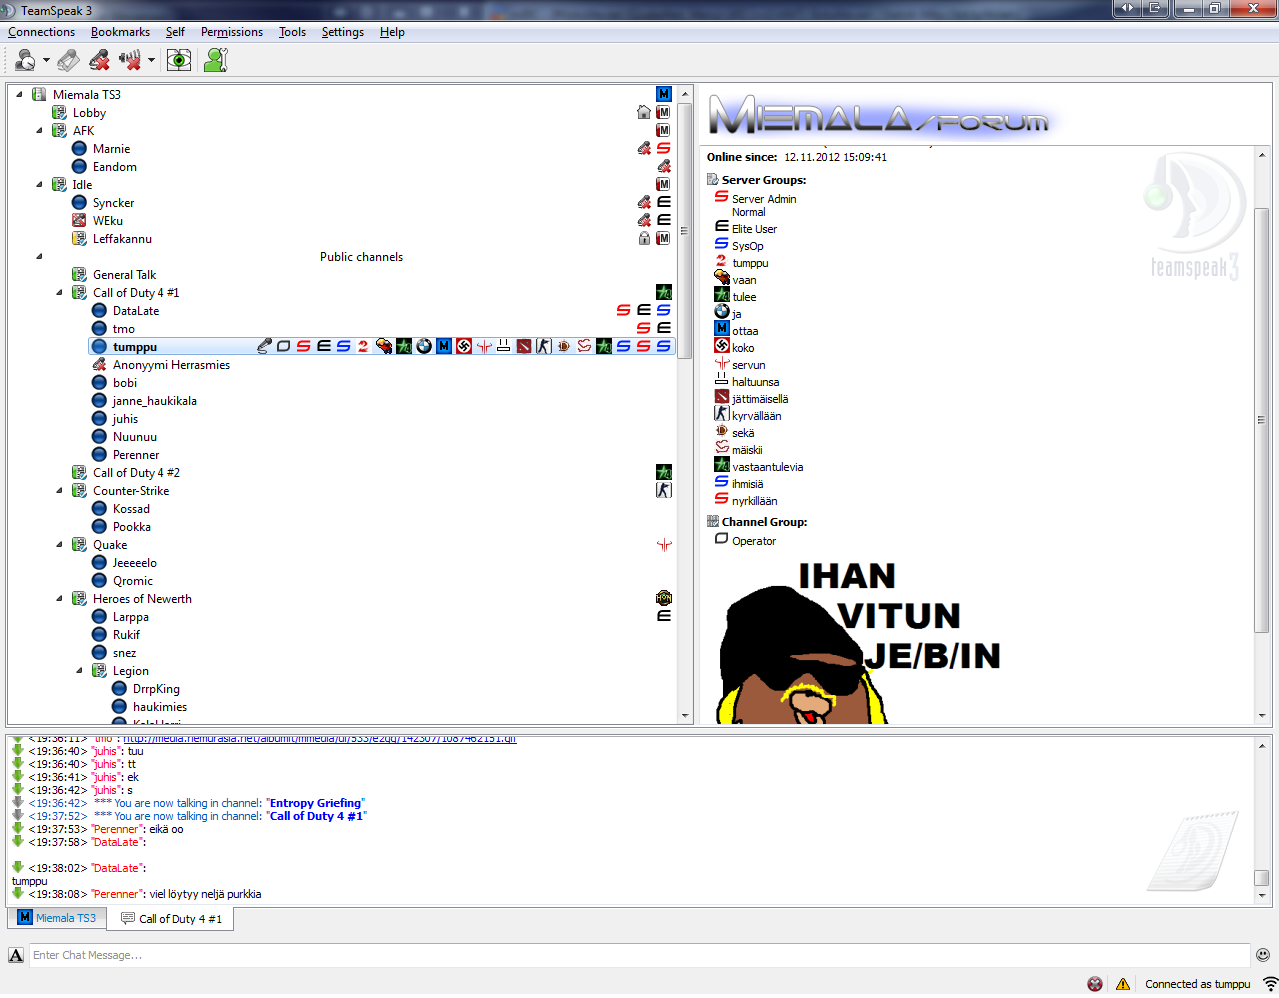Switch to the Miemala TS3 chat tab
Screen dimensions: 1279x998
point(57,918)
